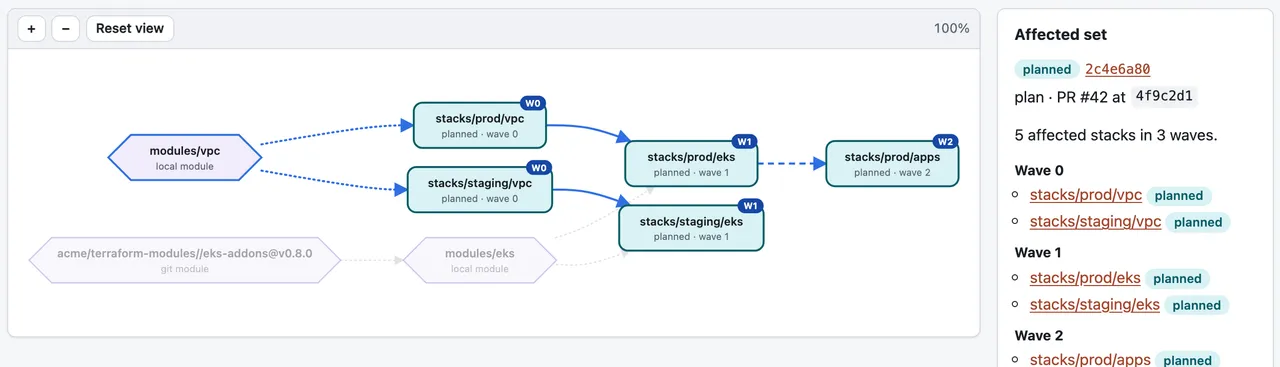This screenshot has width=1280, height=367.
Task: Open stacks/staging/vpc link under Wave 0
Action: 1096,221
